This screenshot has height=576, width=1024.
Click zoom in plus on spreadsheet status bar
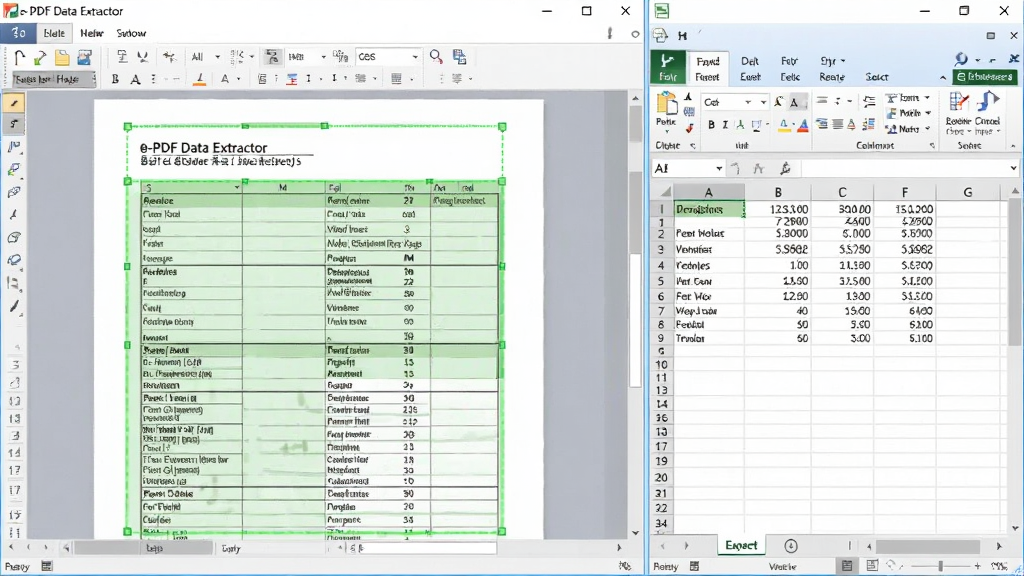coord(977,566)
